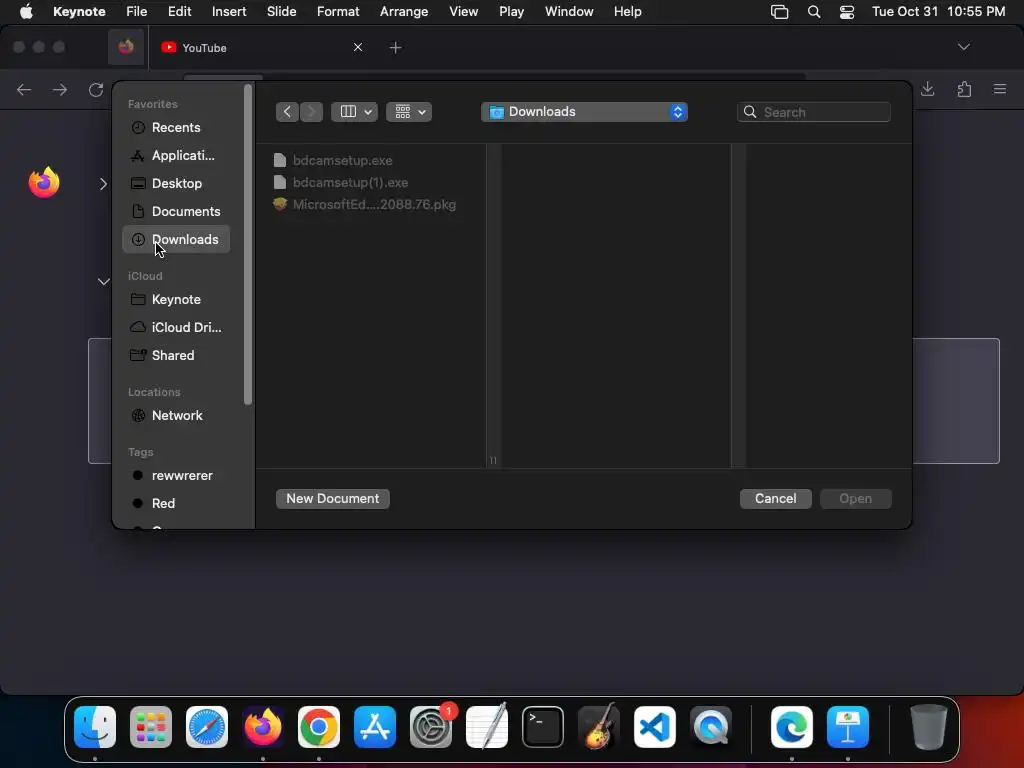The image size is (1024, 768).
Task: Select Network location in sidebar
Action: pyautogui.click(x=176, y=415)
